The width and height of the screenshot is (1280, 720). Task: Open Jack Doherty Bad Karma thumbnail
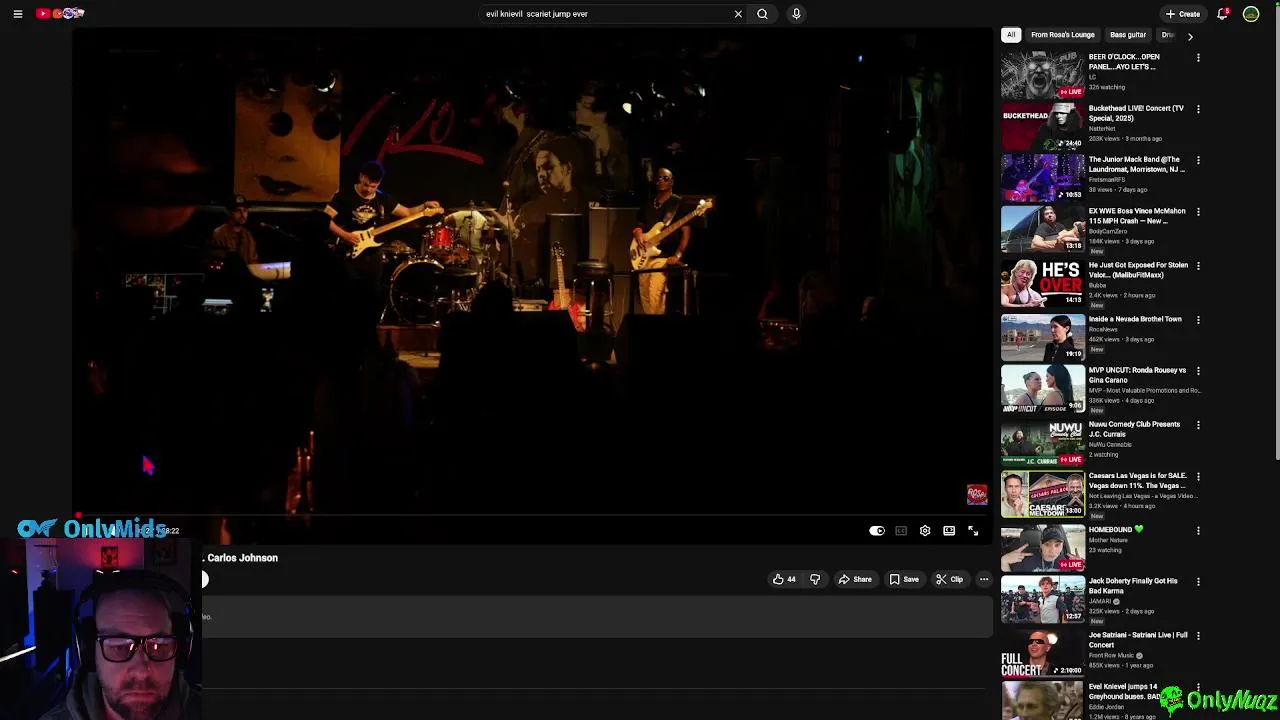[1043, 599]
